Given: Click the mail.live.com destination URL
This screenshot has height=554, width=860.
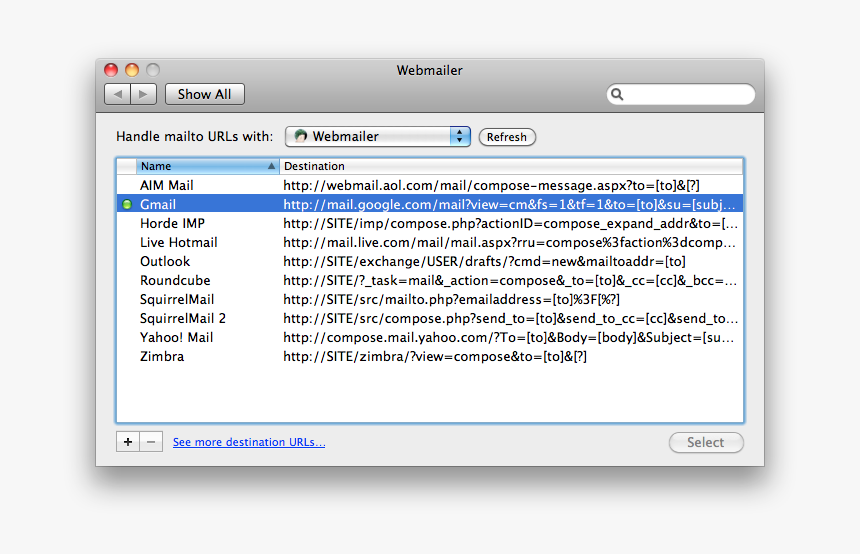Looking at the screenshot, I should click(x=509, y=242).
